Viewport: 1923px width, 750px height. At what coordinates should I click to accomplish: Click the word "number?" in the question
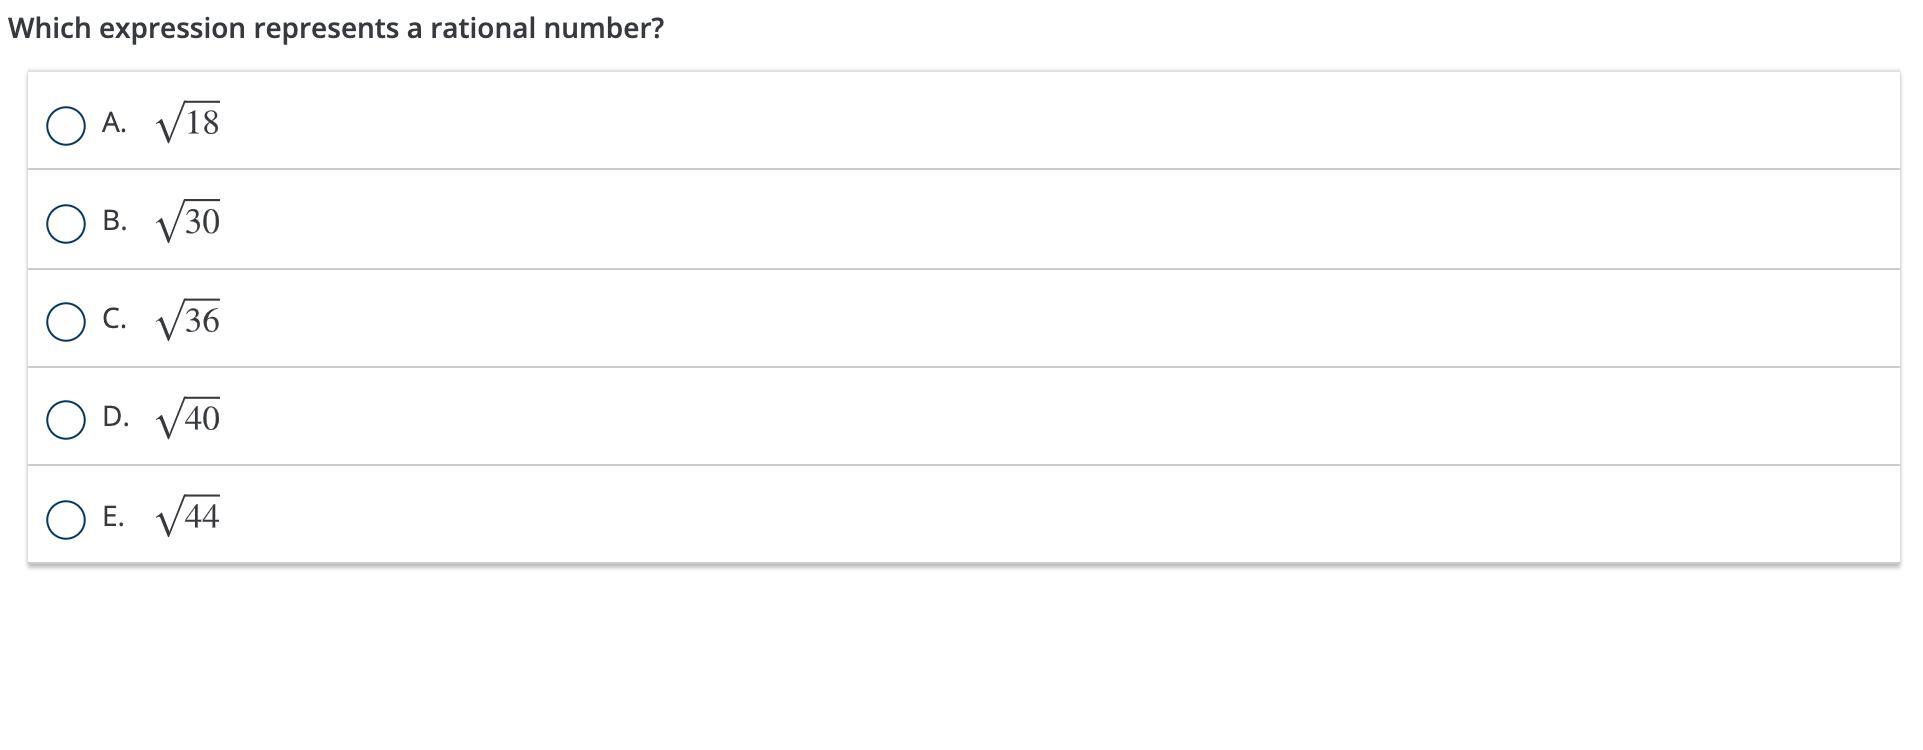604,28
